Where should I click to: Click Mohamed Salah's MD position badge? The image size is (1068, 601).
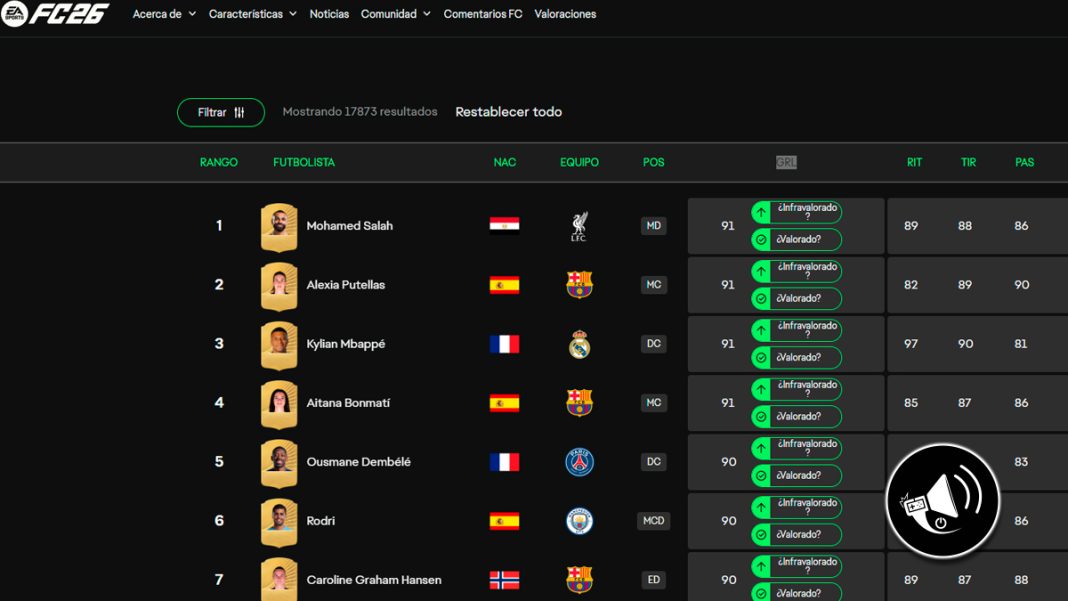point(653,226)
